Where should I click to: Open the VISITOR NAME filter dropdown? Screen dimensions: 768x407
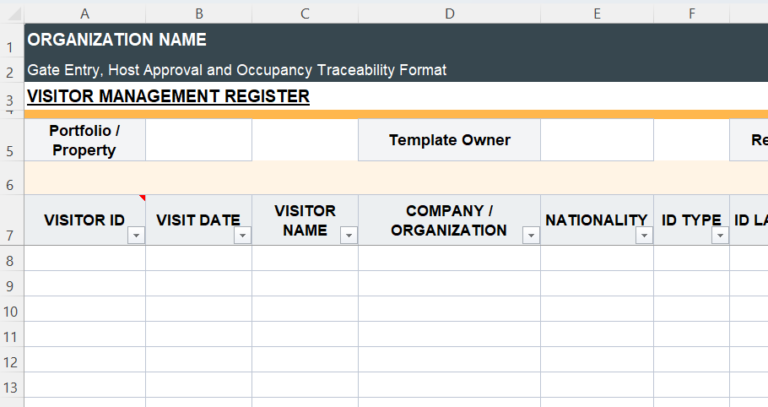(349, 236)
